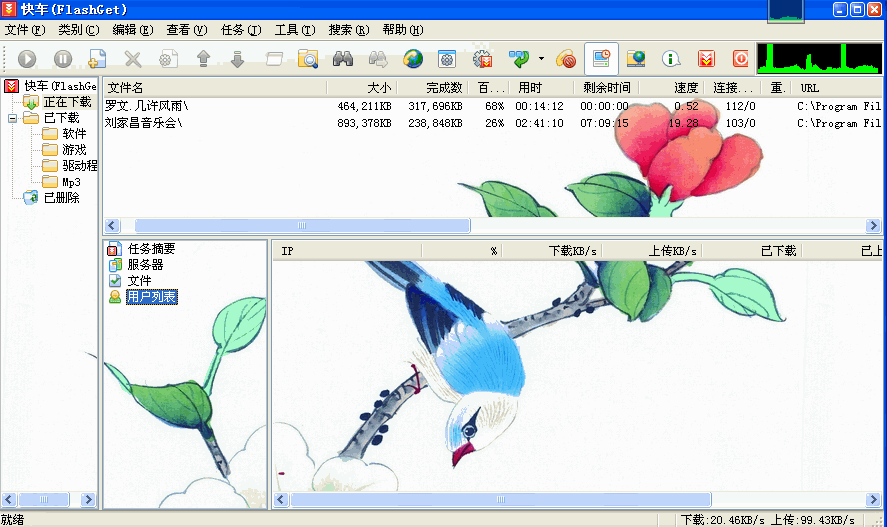Screen dimensions: 887x527
Task: Click the Delete task X icon
Action: (132, 59)
